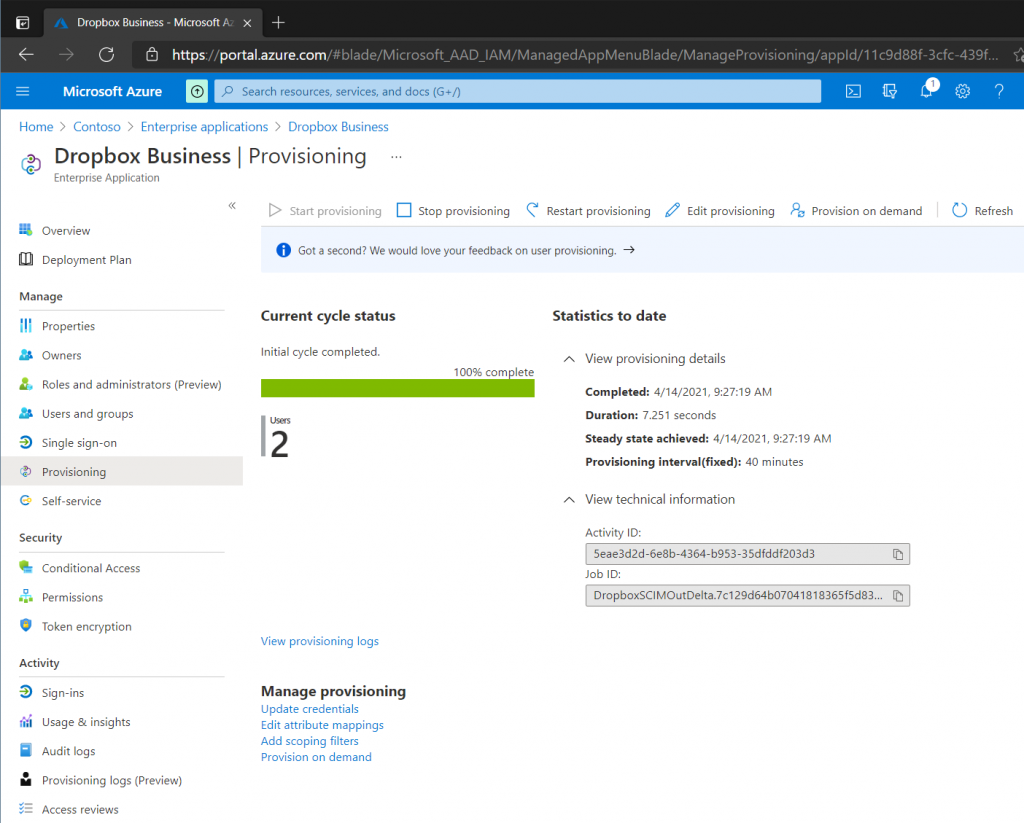Open Cloud Shell from the top bar
The height and width of the screenshot is (823, 1024).
[x=853, y=91]
